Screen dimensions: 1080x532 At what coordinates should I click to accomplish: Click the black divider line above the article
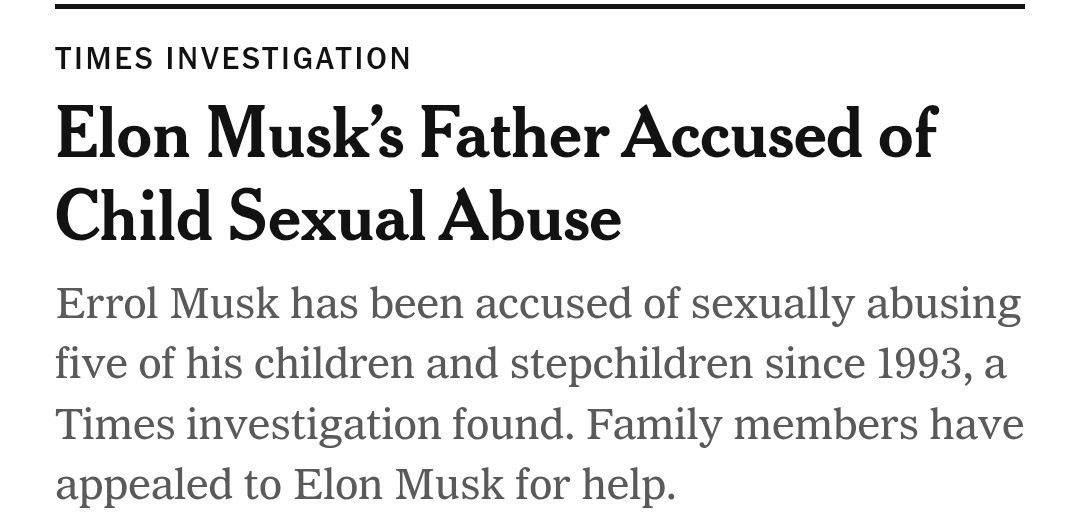[540, 6]
